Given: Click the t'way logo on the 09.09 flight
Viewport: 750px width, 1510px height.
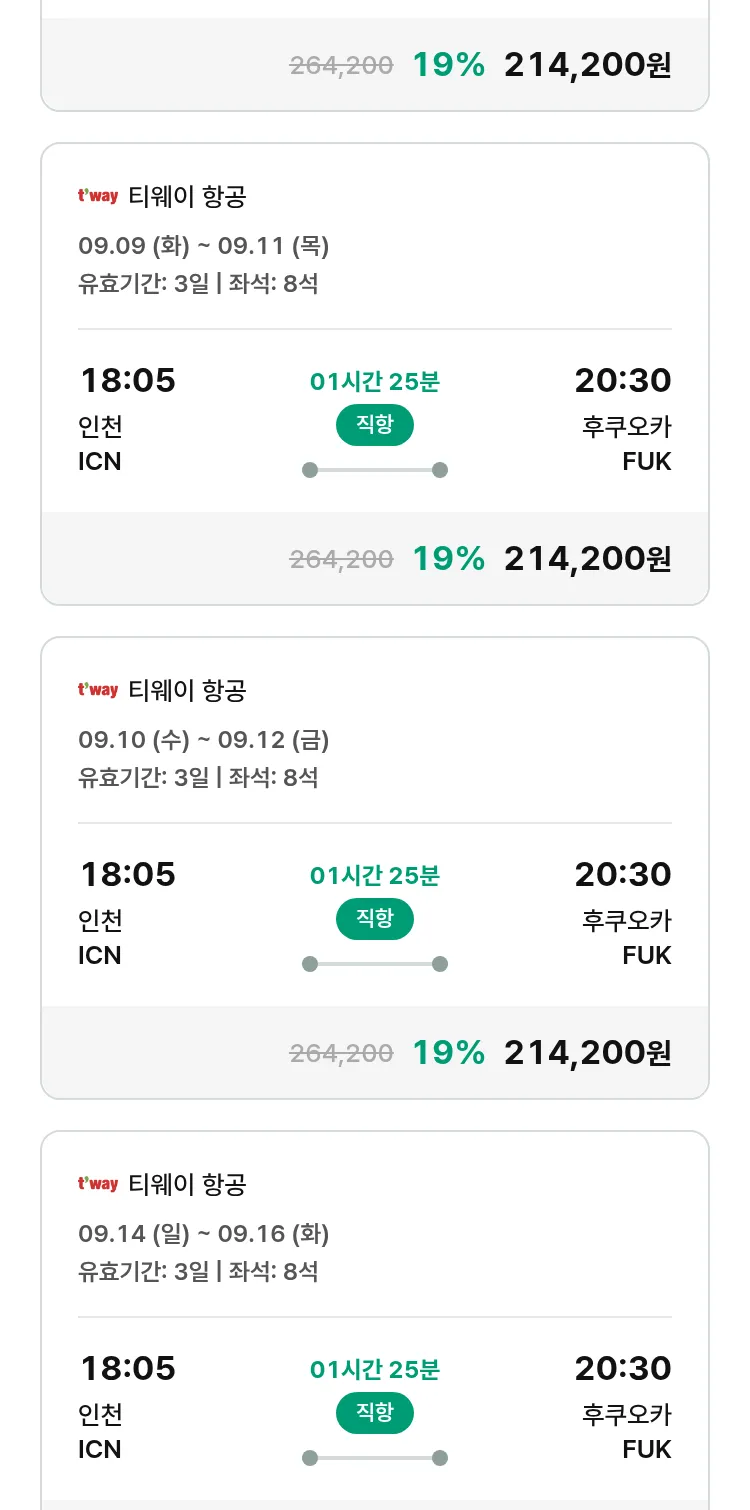Looking at the screenshot, I should 98,196.
